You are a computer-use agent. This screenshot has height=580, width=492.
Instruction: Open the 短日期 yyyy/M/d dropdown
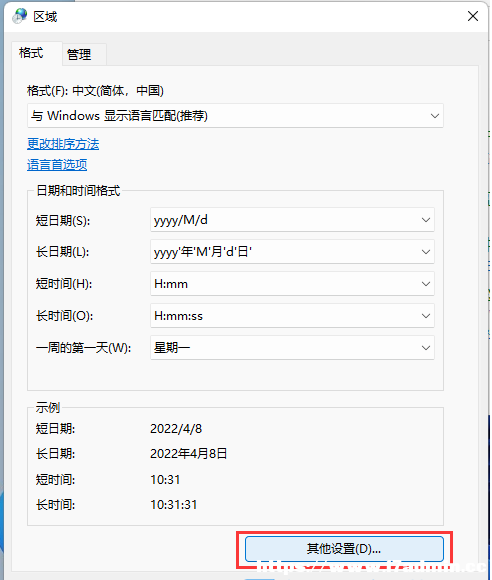pos(292,220)
